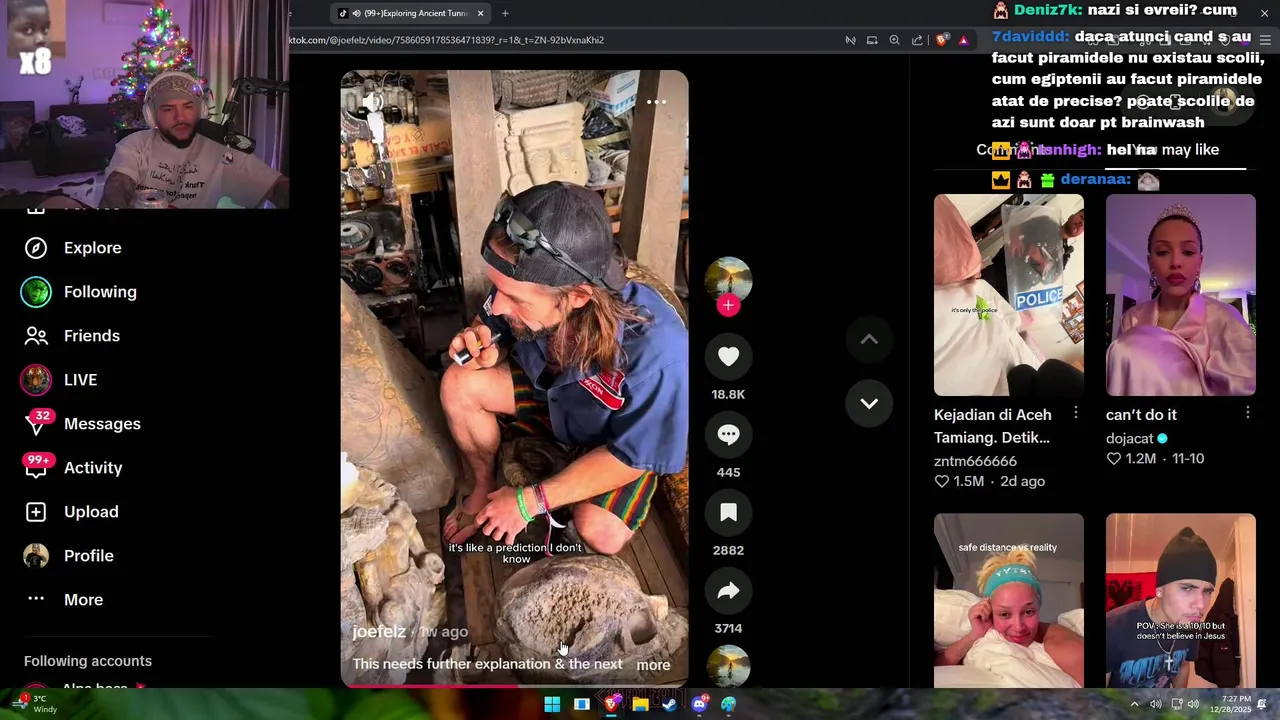This screenshot has height=720, width=1280.
Task: Click the Brave Shields lion icon
Action: [942, 40]
